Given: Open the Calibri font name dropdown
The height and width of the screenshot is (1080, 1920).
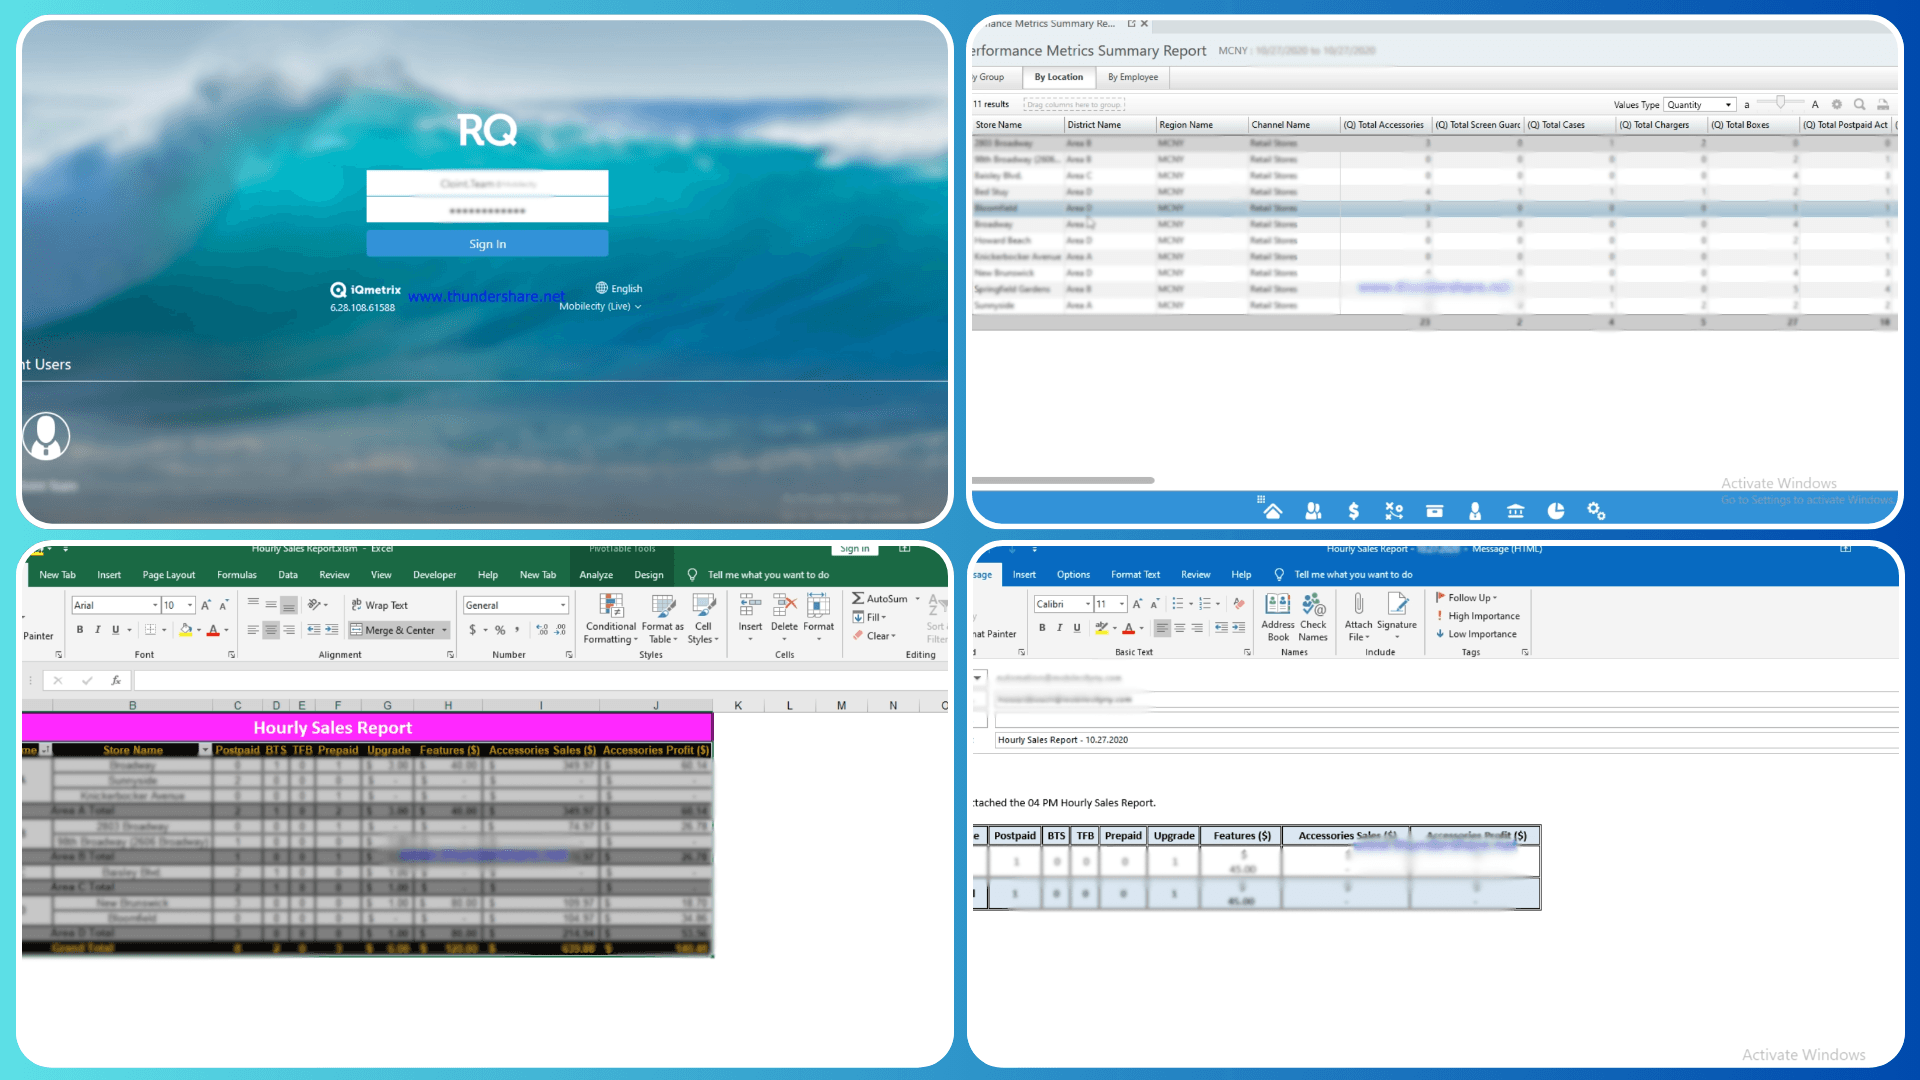Looking at the screenshot, I should pos(1087,604).
